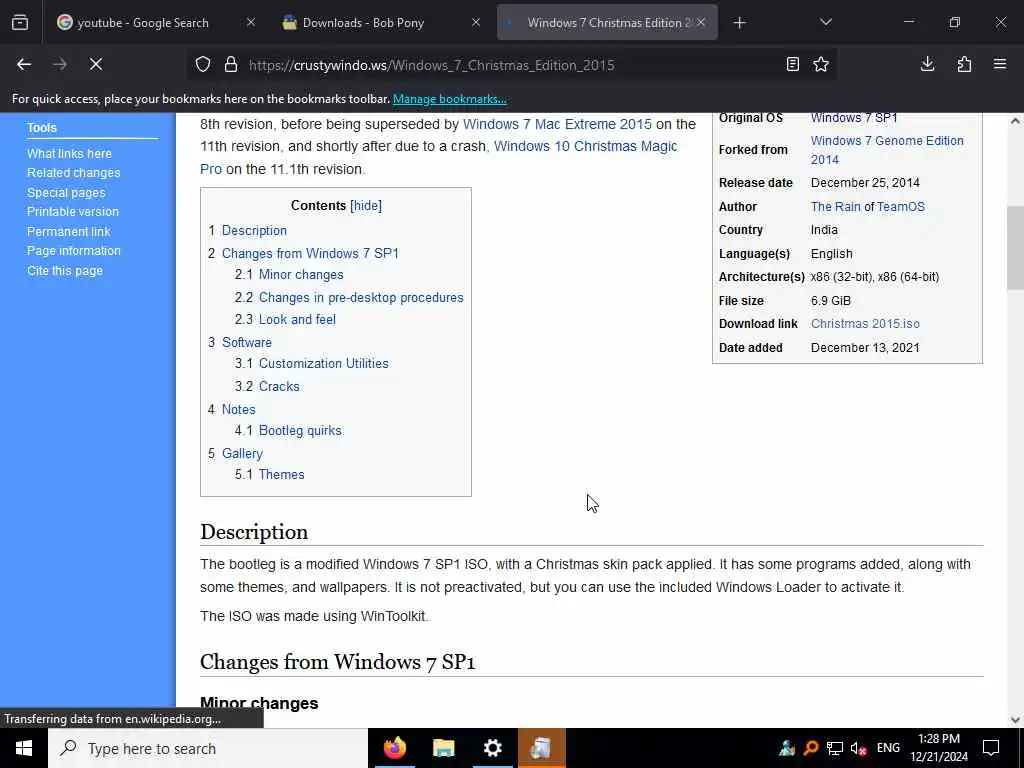The image size is (1024, 768).
Task: Hide the Contents table
Action: [x=366, y=206]
